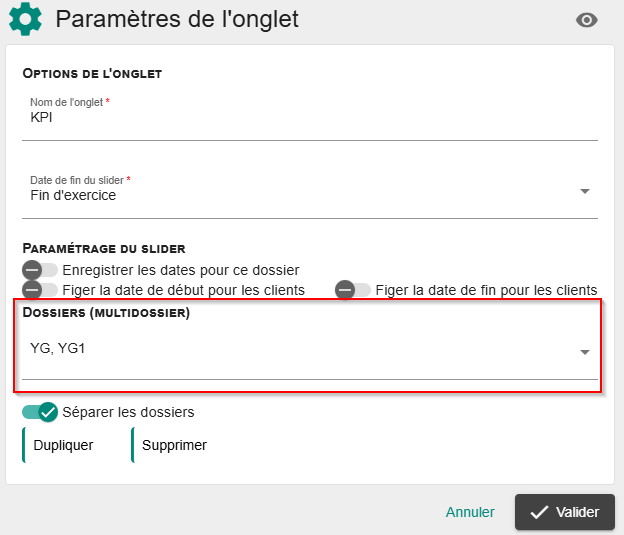Click the Figer la date de début label text

183,290
